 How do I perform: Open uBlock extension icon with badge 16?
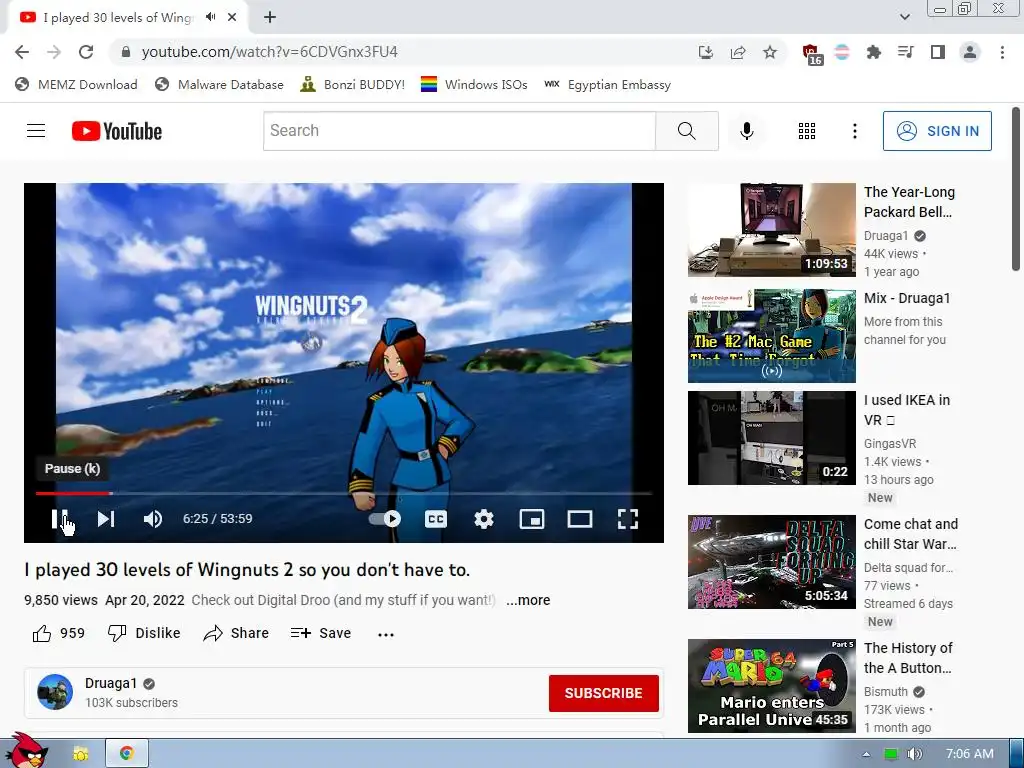coord(812,54)
